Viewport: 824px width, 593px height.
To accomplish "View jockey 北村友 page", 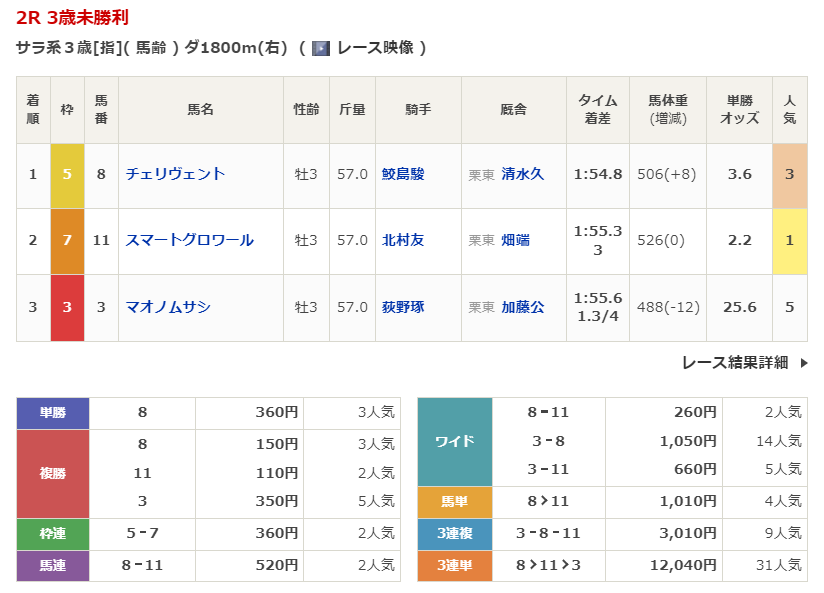I will 402,240.
